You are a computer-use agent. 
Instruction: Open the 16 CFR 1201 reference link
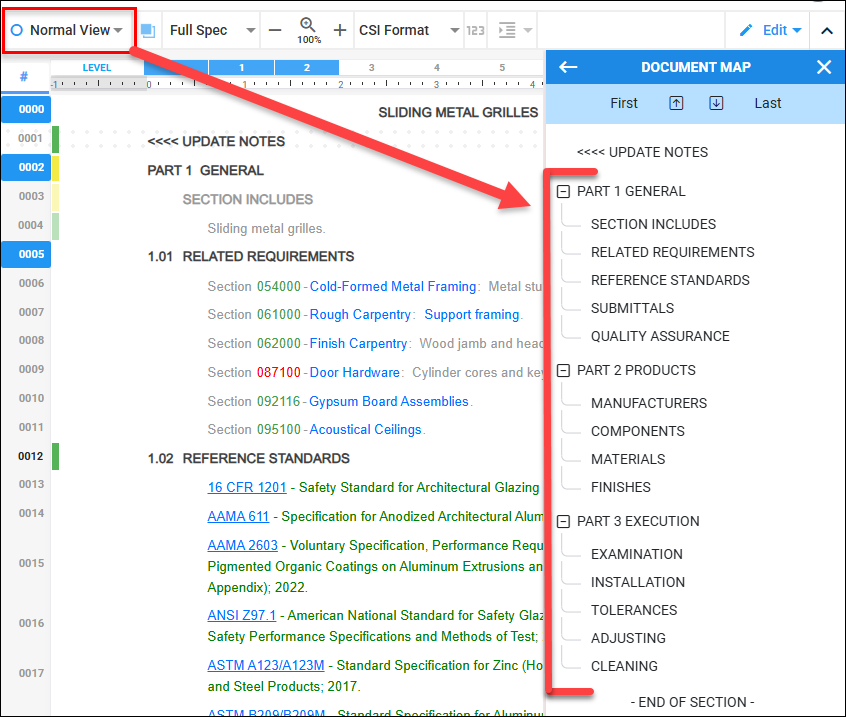247,488
